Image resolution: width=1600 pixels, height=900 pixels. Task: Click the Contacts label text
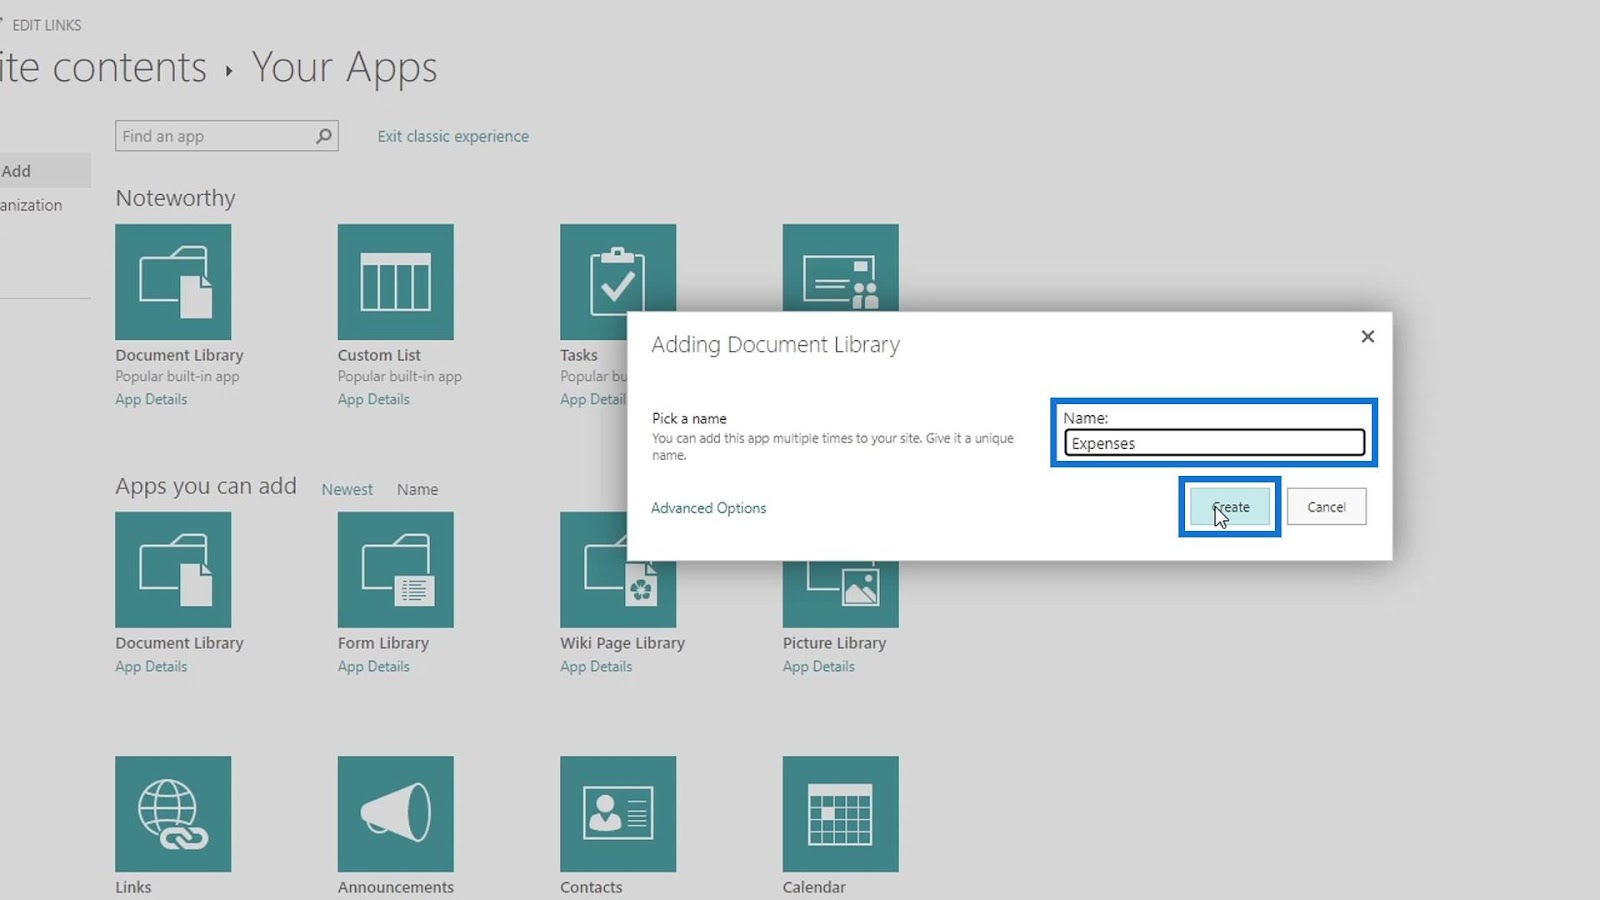[591, 887]
